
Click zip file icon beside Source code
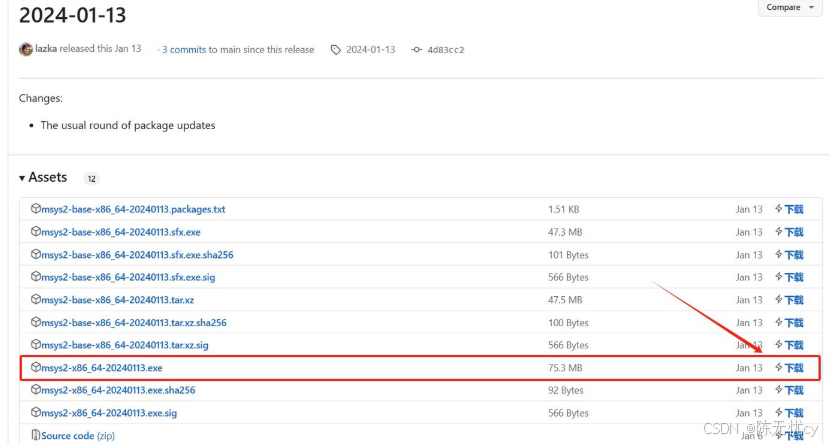pyautogui.click(x=35, y=435)
